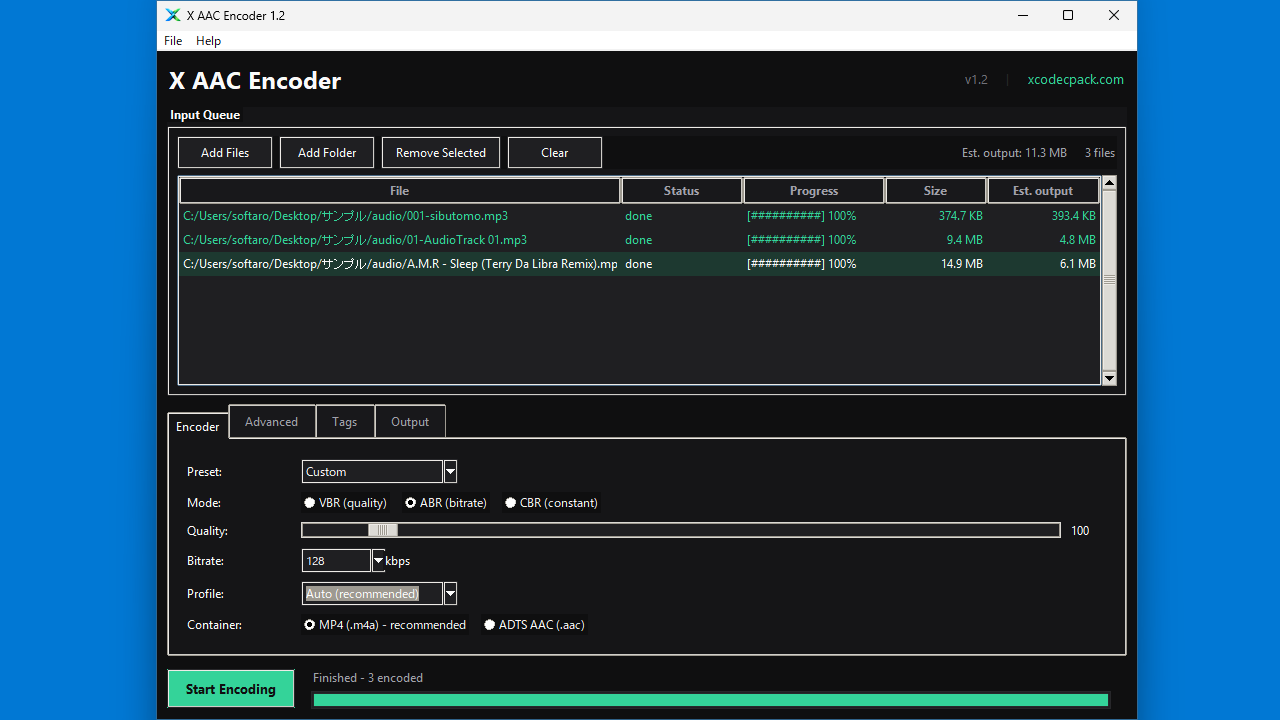Click the Bitrate input field showing 128
Screen dimensions: 1280x720
337,561
